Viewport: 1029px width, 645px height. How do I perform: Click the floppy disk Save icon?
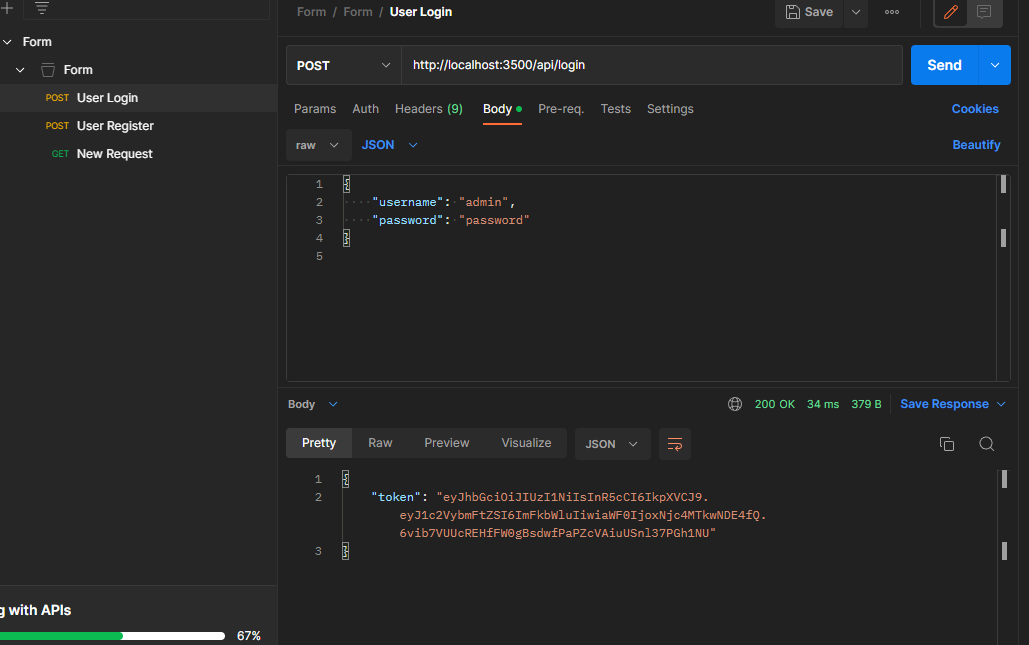pyautogui.click(x=793, y=12)
